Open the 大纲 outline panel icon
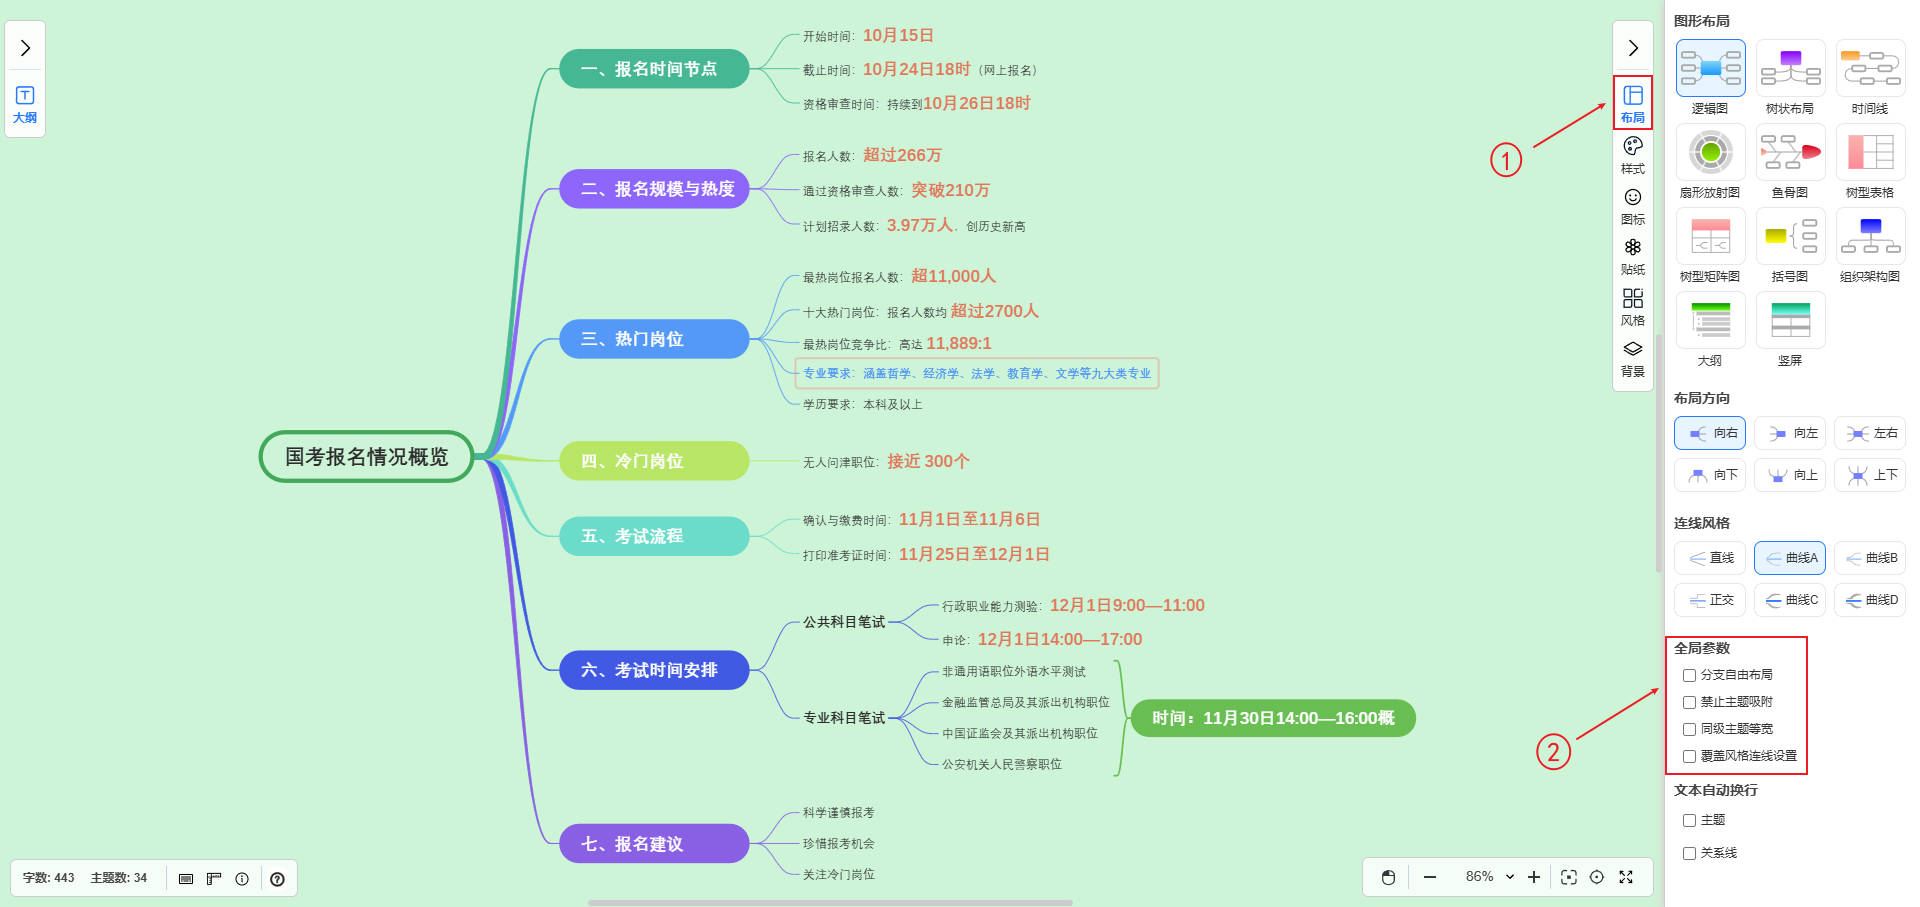1920x907 pixels. coord(25,104)
